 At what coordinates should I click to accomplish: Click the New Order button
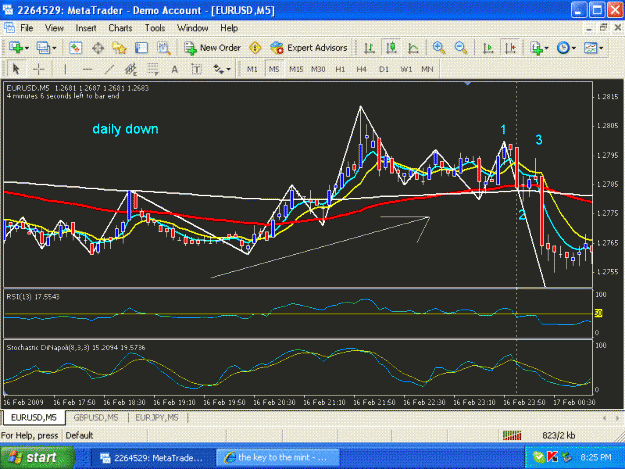pyautogui.click(x=212, y=48)
